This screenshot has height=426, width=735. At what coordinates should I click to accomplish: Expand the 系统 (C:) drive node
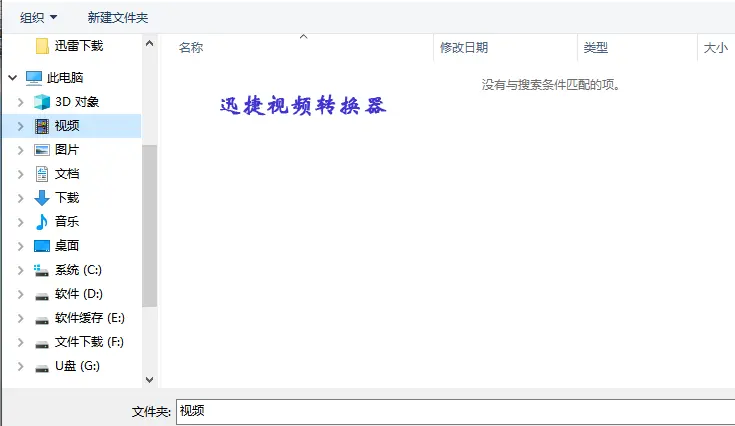(x=20, y=270)
